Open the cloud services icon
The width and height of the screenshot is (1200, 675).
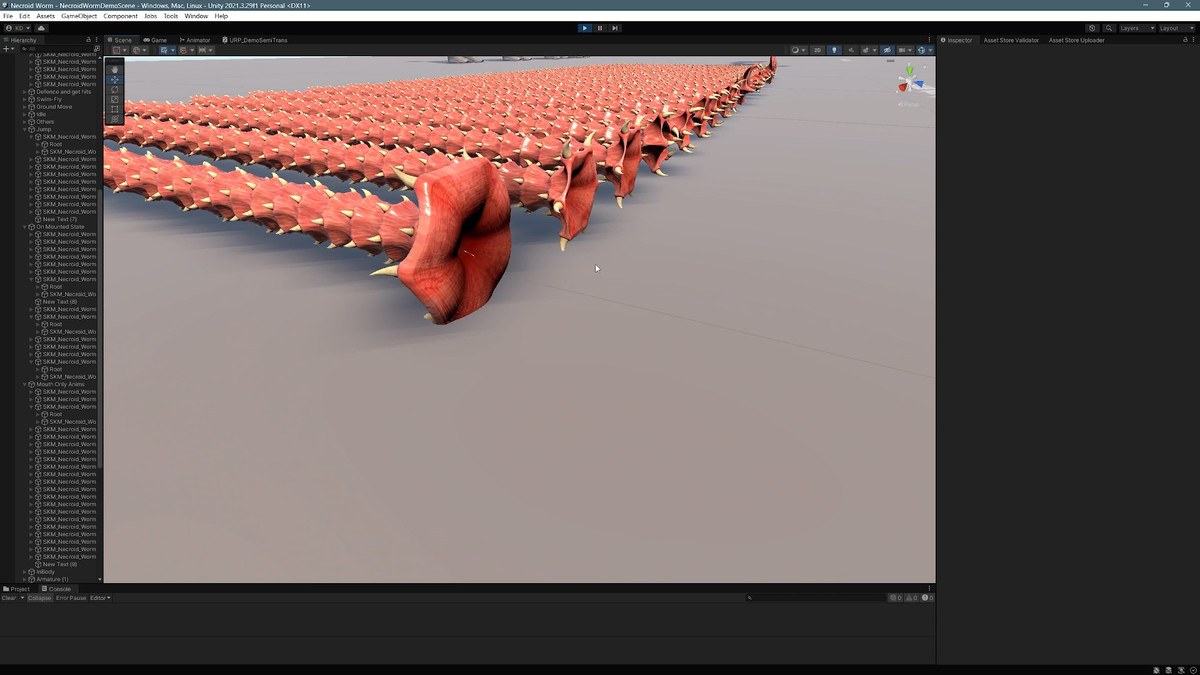41,28
